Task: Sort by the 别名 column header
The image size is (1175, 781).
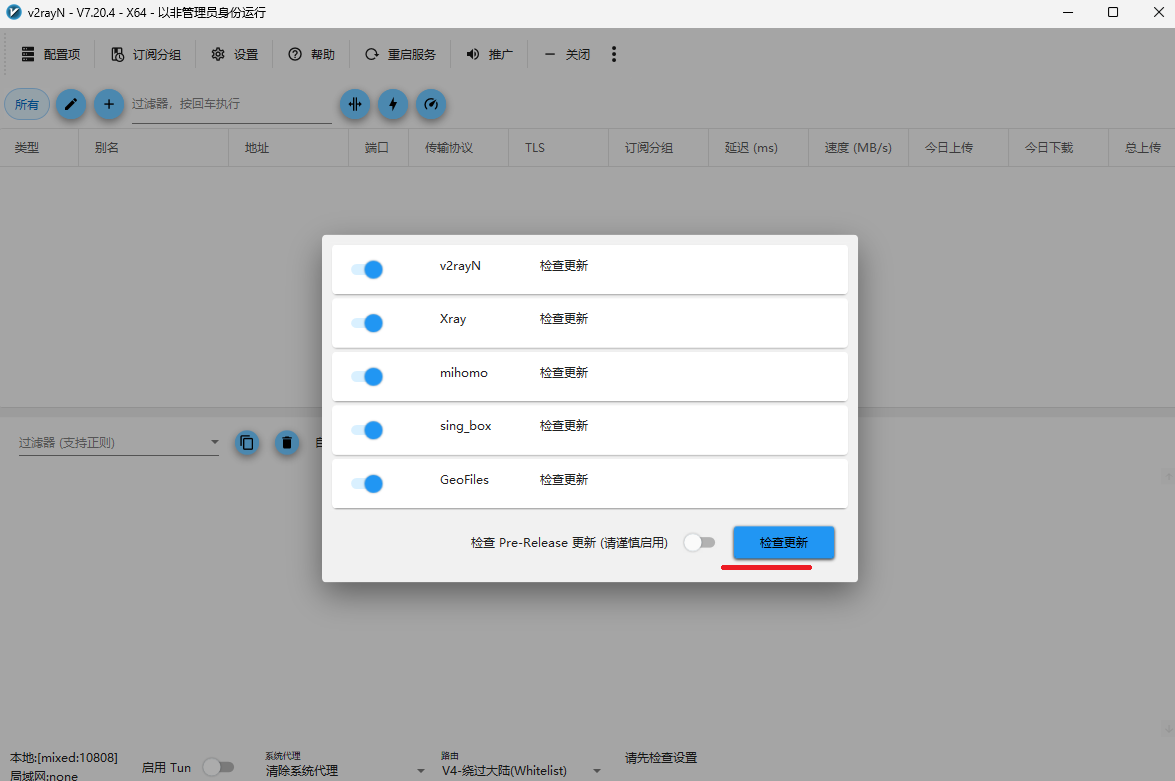Action: 153,148
